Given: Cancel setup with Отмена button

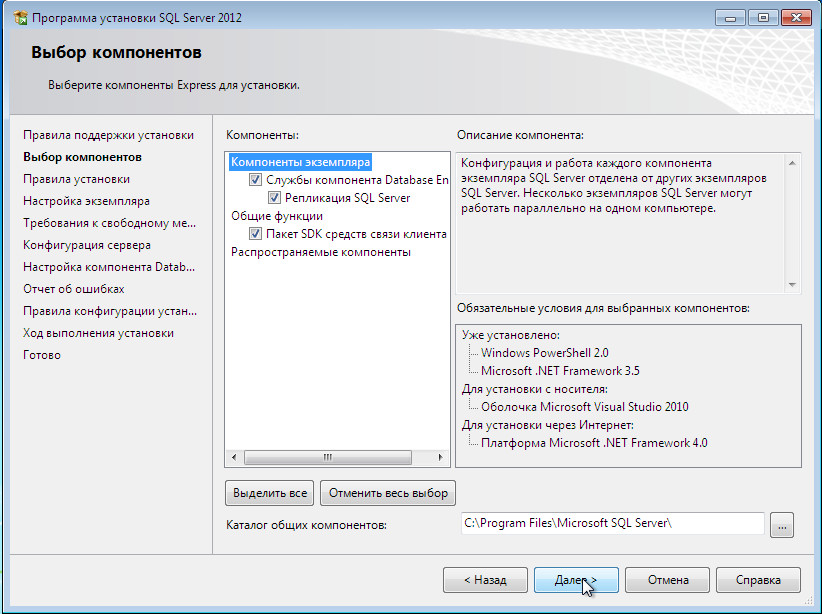Looking at the screenshot, I should click(x=667, y=580).
